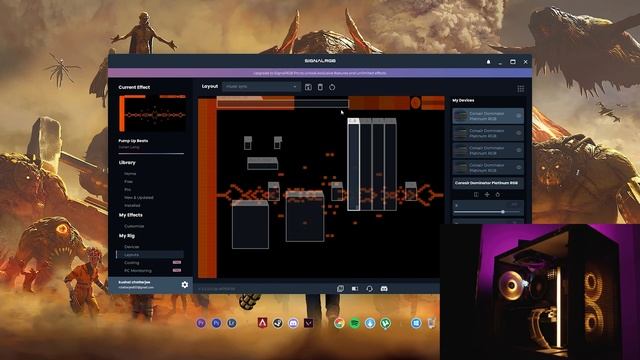Open Google Chrome from the dock
The height and width of the screenshot is (360, 640).
[x=339, y=323]
